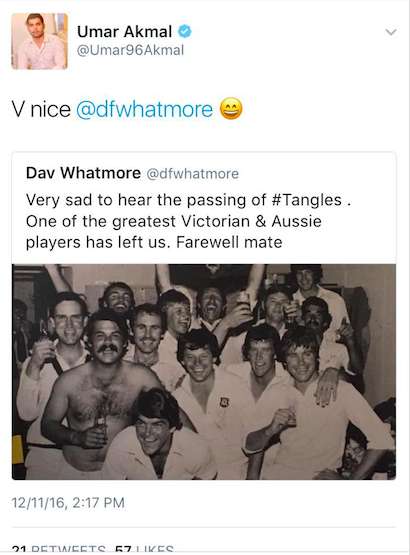This screenshot has height=555, width=410.
Task: Tap the grinning face emoji
Action: 231,109
